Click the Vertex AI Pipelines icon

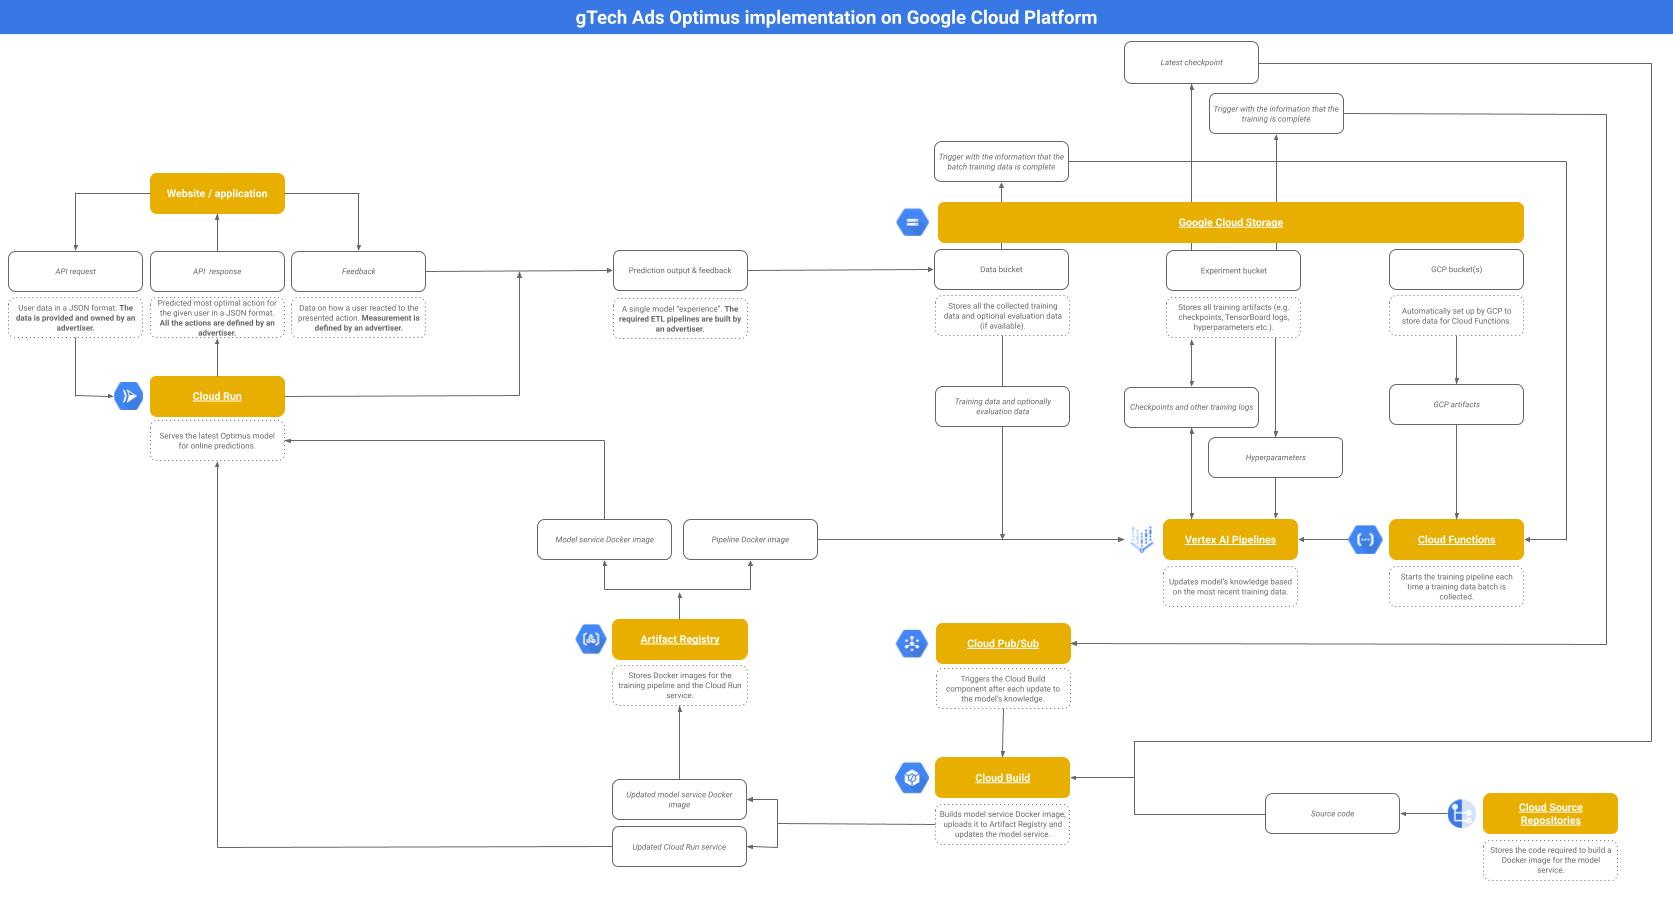click(x=1142, y=539)
